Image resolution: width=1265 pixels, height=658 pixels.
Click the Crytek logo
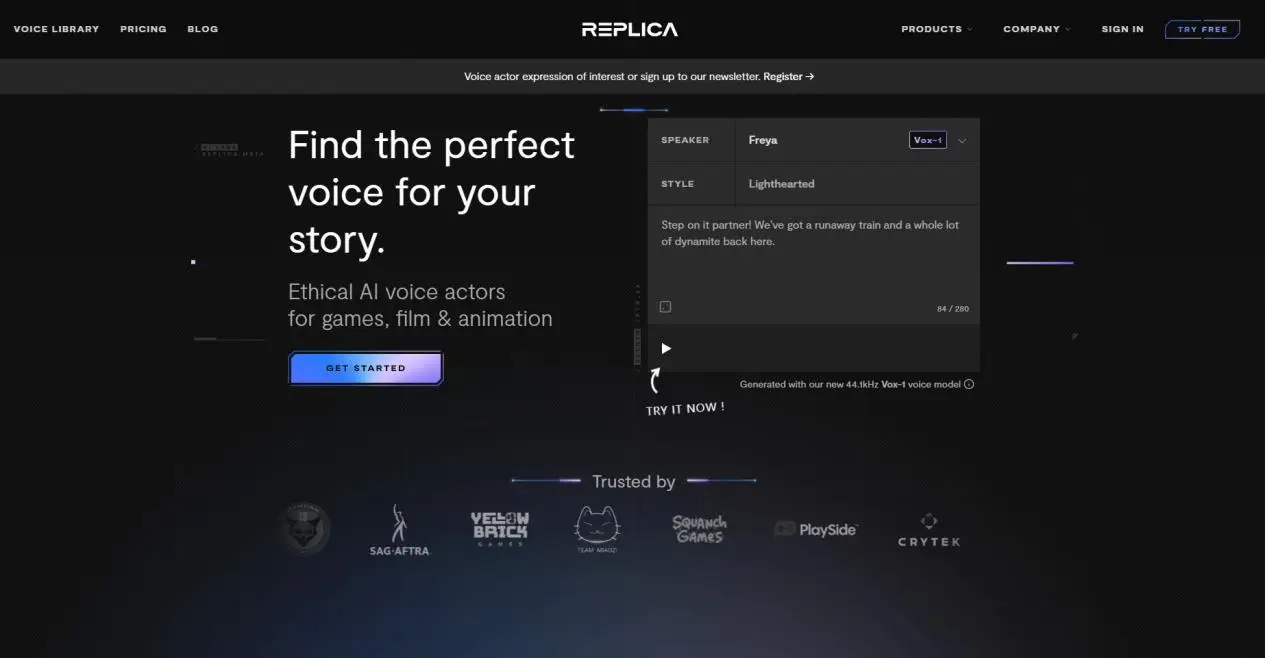pos(929,530)
